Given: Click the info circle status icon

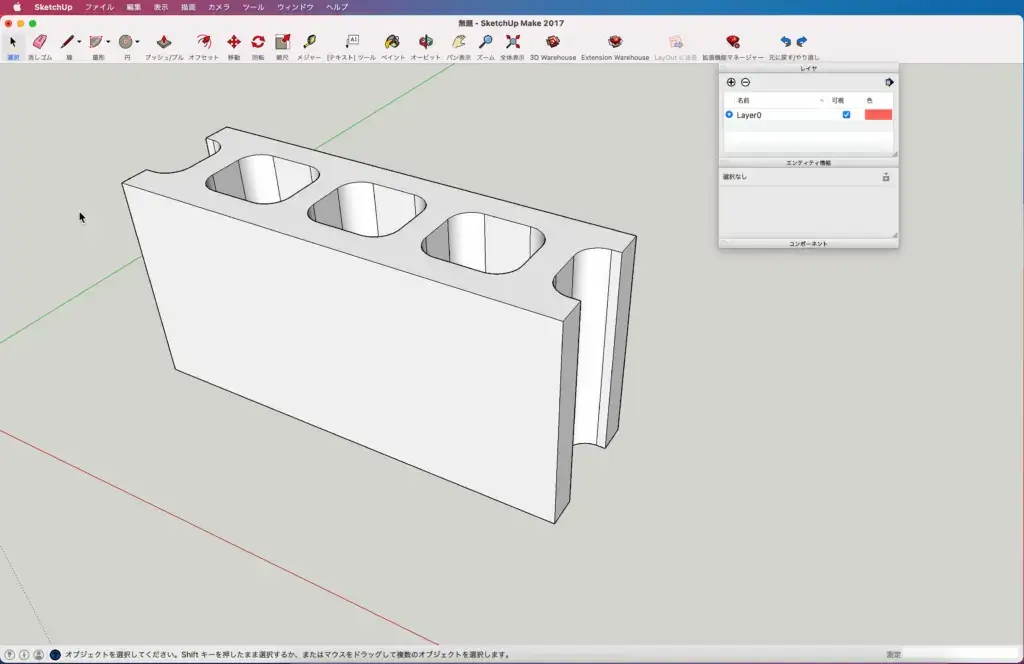Looking at the screenshot, I should pyautogui.click(x=24, y=654).
